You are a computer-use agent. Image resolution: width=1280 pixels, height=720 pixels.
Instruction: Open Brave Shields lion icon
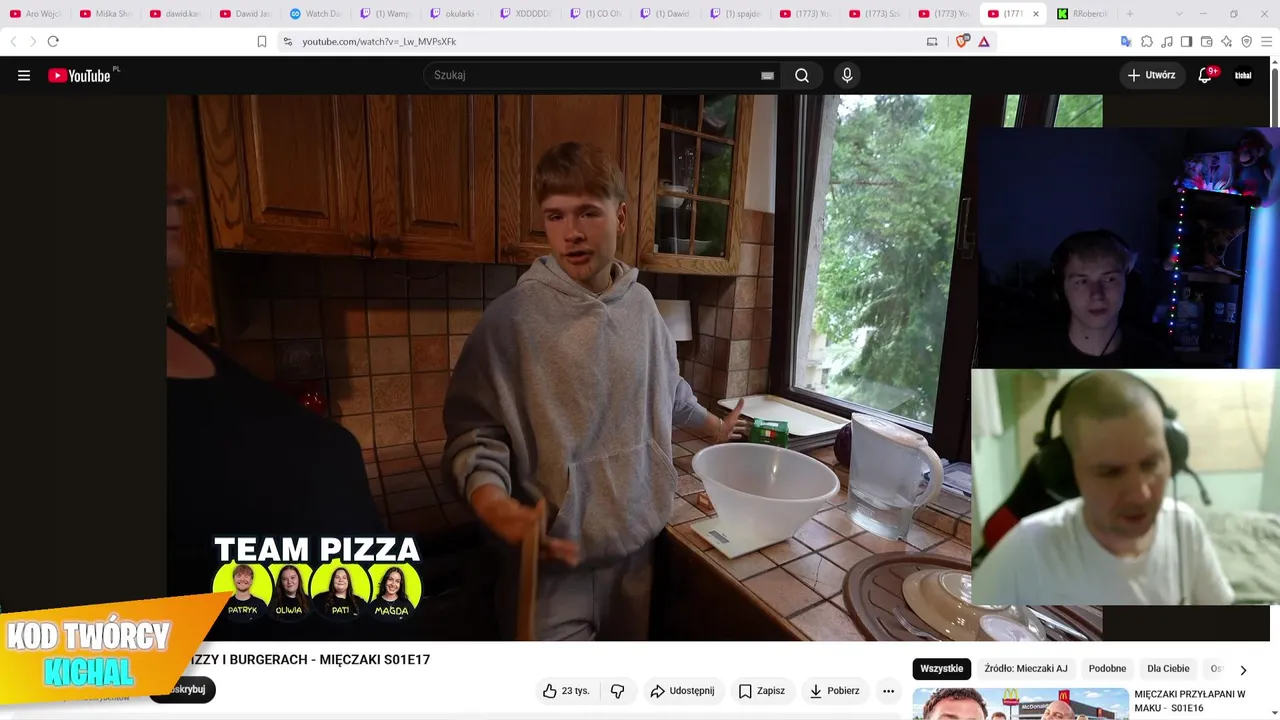tap(963, 41)
